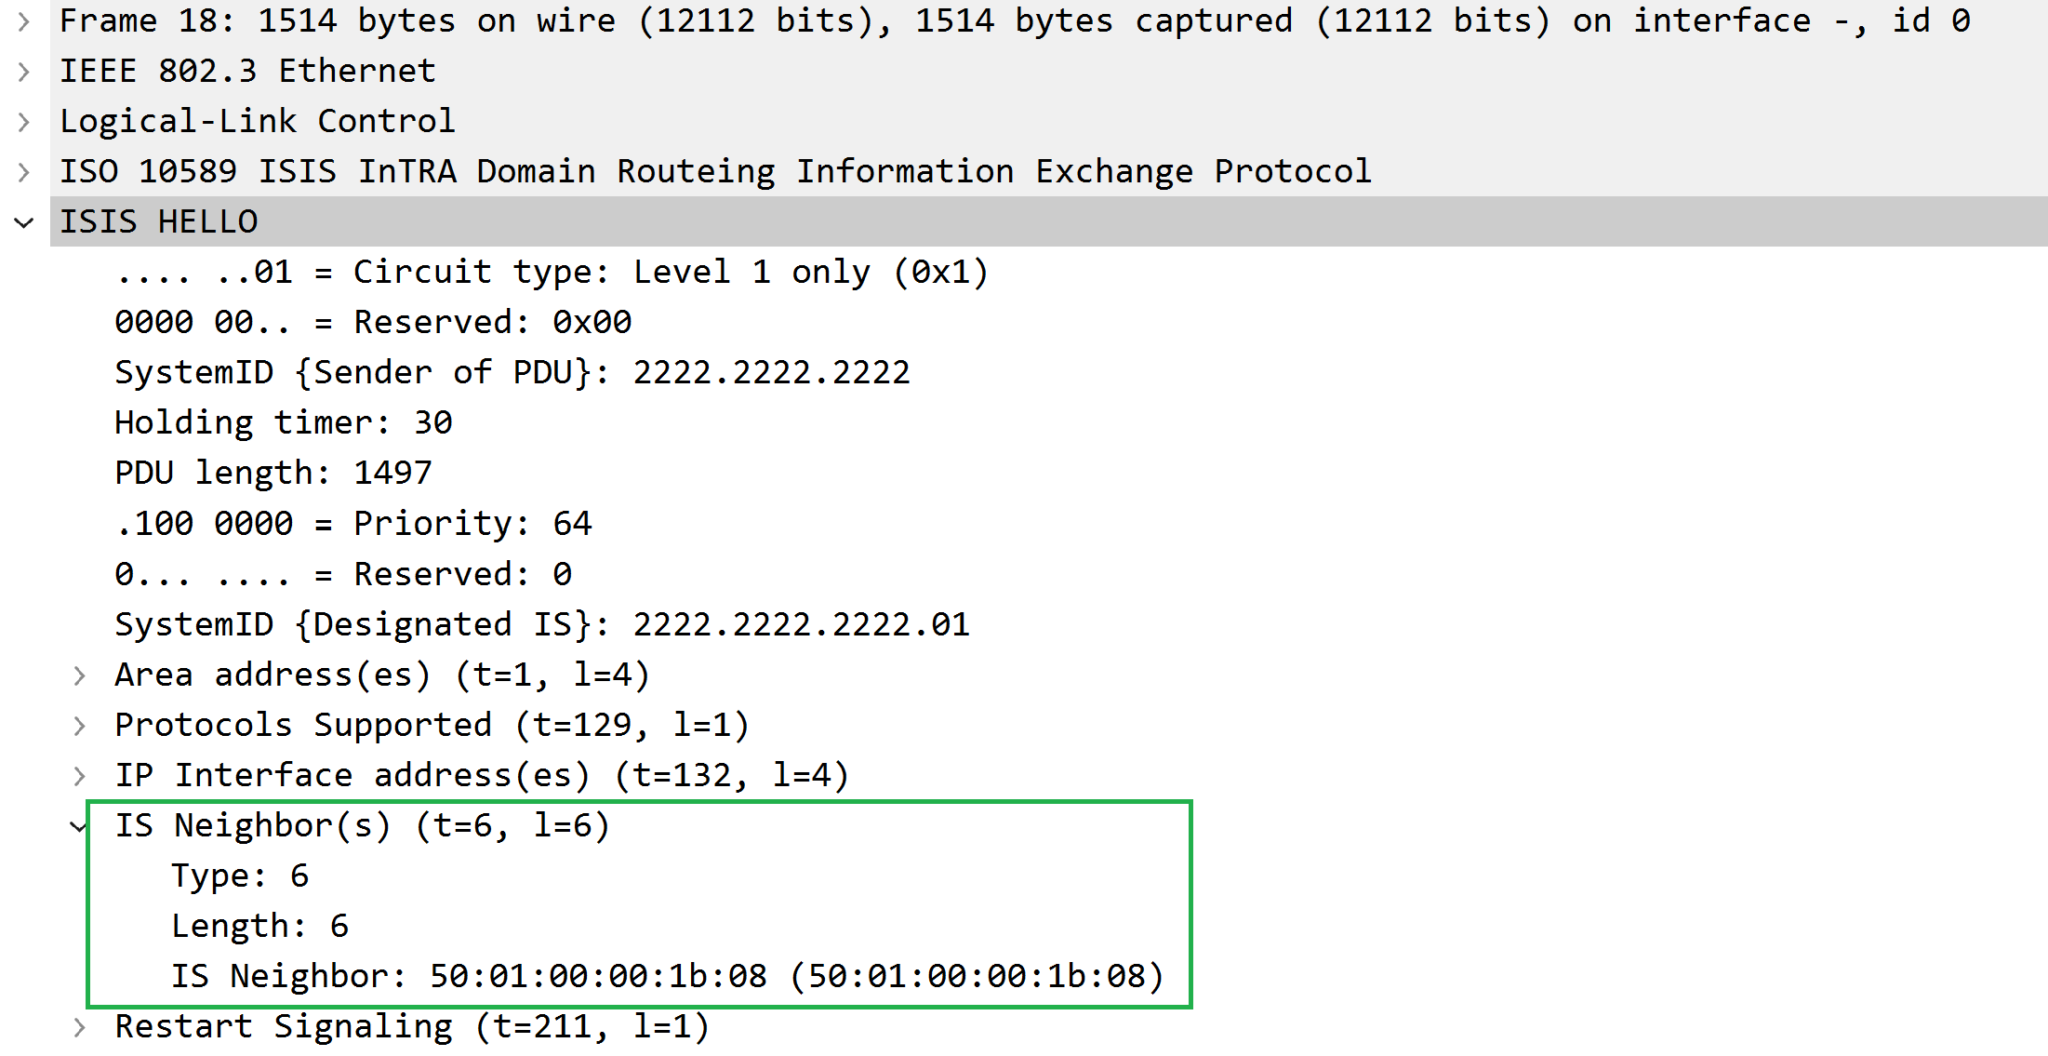Select the SystemID Sender of PDU field
Image resolution: width=2048 pixels, height=1056 pixels.
(x=510, y=371)
